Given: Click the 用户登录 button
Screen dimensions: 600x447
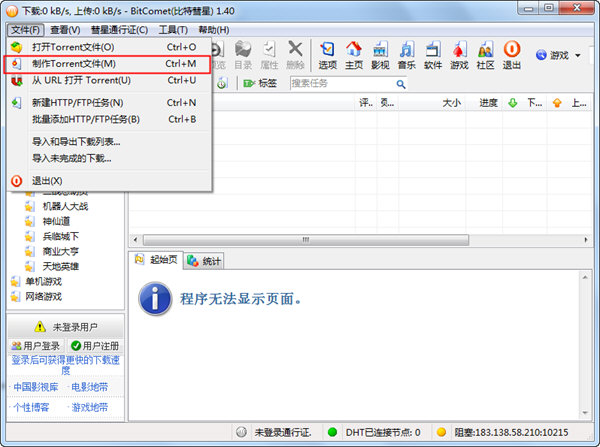Looking at the screenshot, I should [35, 345].
